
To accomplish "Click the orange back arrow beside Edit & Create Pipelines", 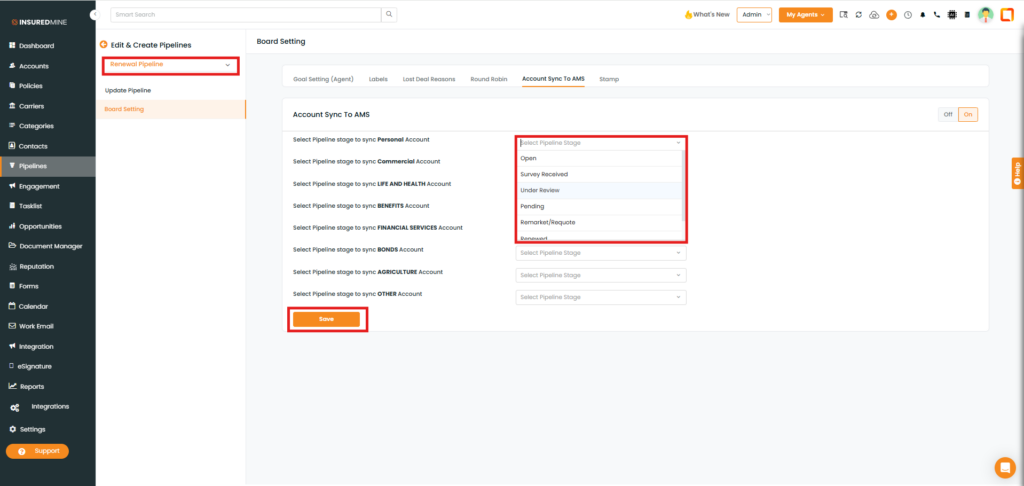I will [103, 45].
